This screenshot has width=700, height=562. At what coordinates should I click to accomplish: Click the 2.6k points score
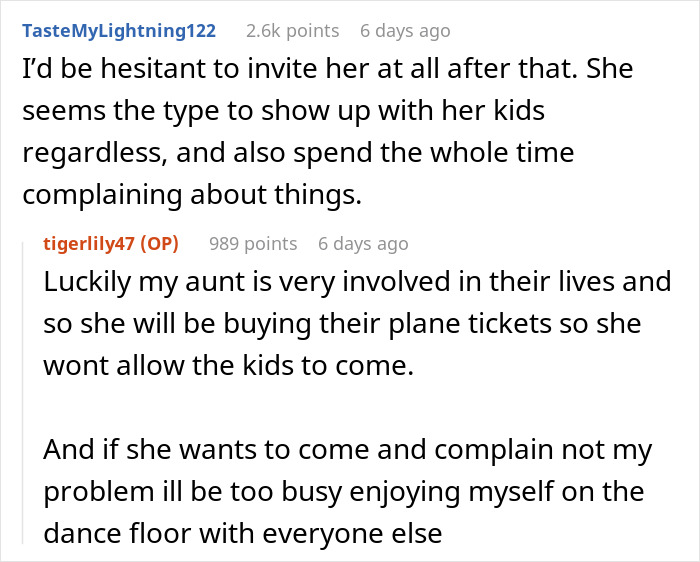click(292, 31)
